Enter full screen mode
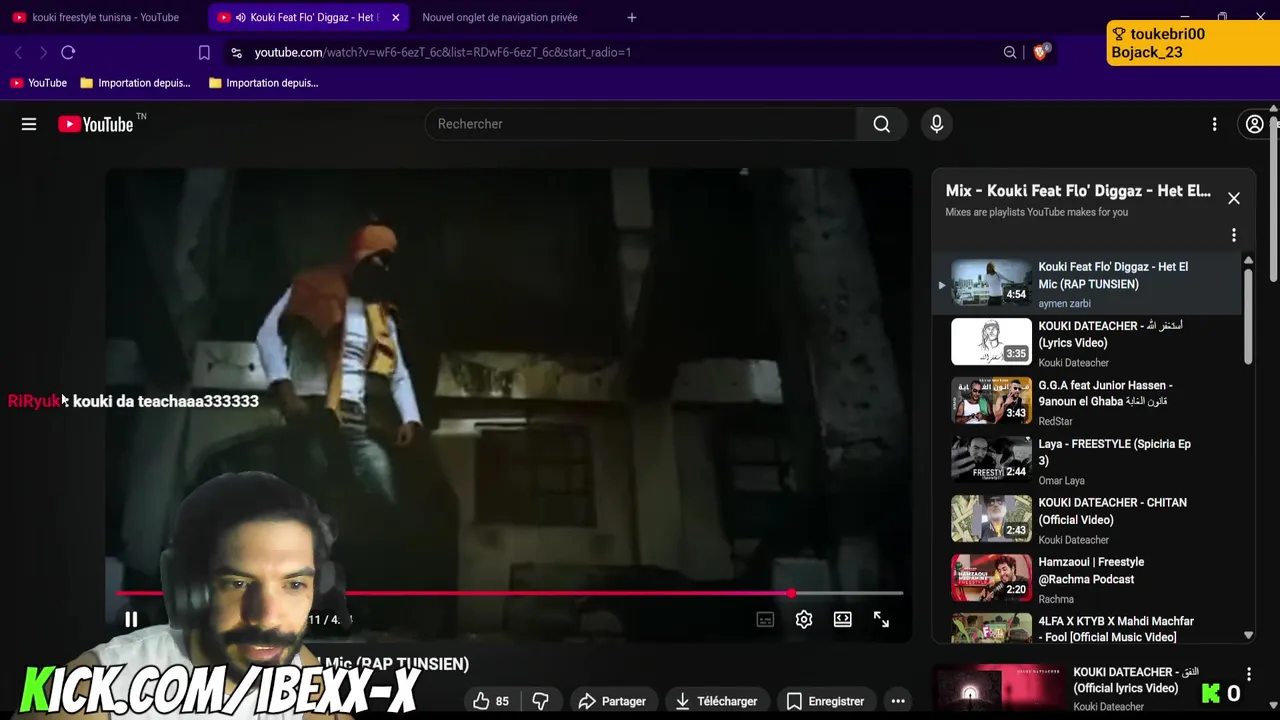 [x=881, y=620]
